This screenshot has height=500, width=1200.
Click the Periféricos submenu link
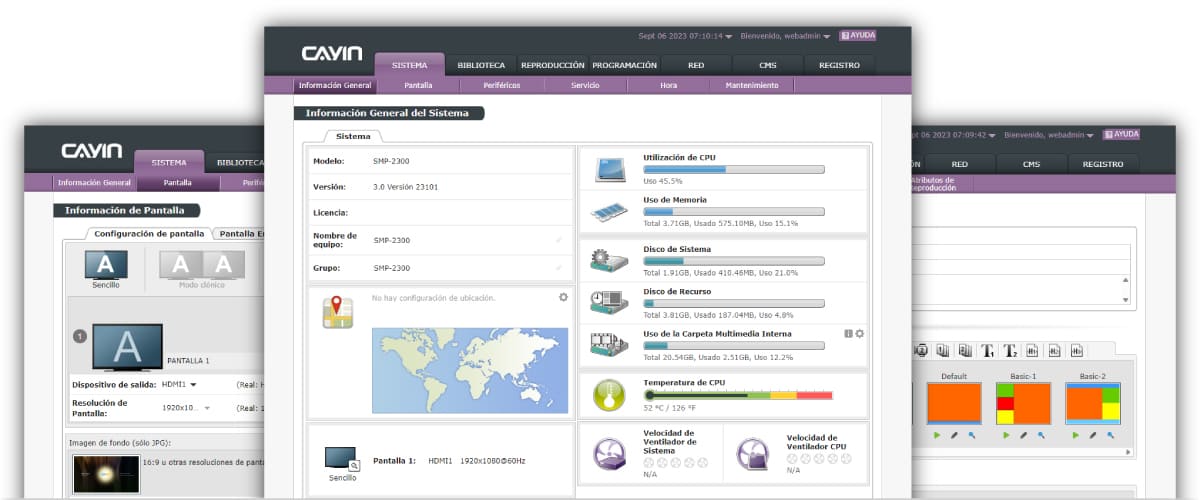[x=501, y=86]
